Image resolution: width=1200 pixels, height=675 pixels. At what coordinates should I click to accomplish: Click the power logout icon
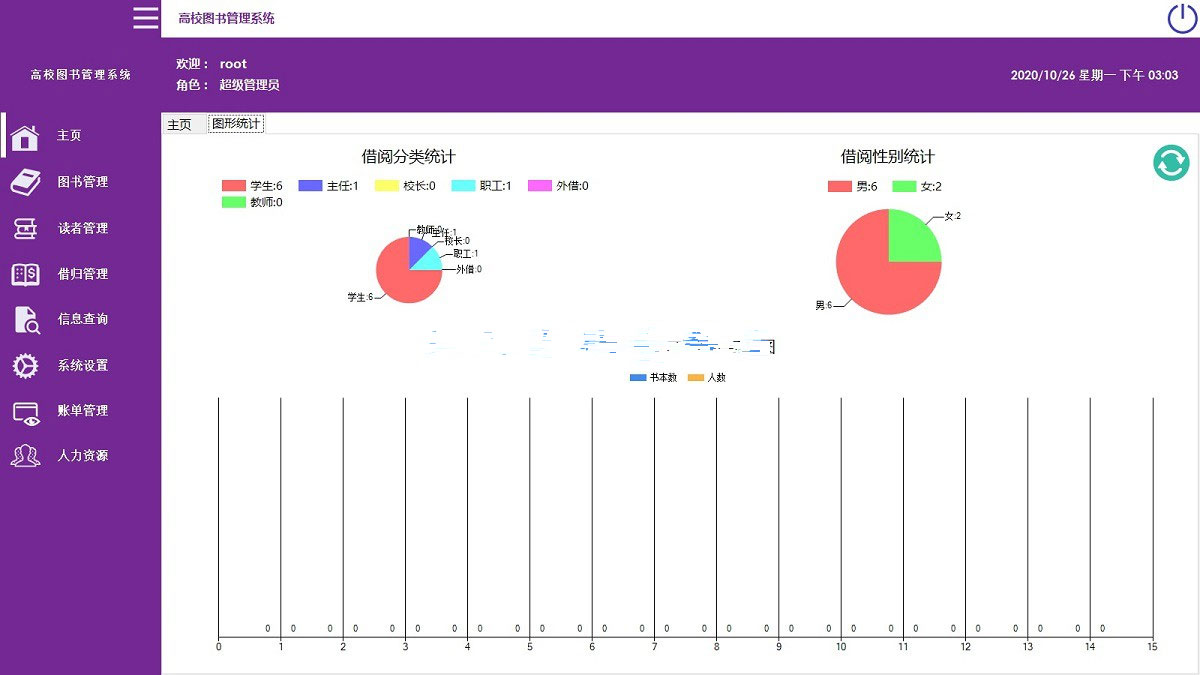pyautogui.click(x=1182, y=18)
